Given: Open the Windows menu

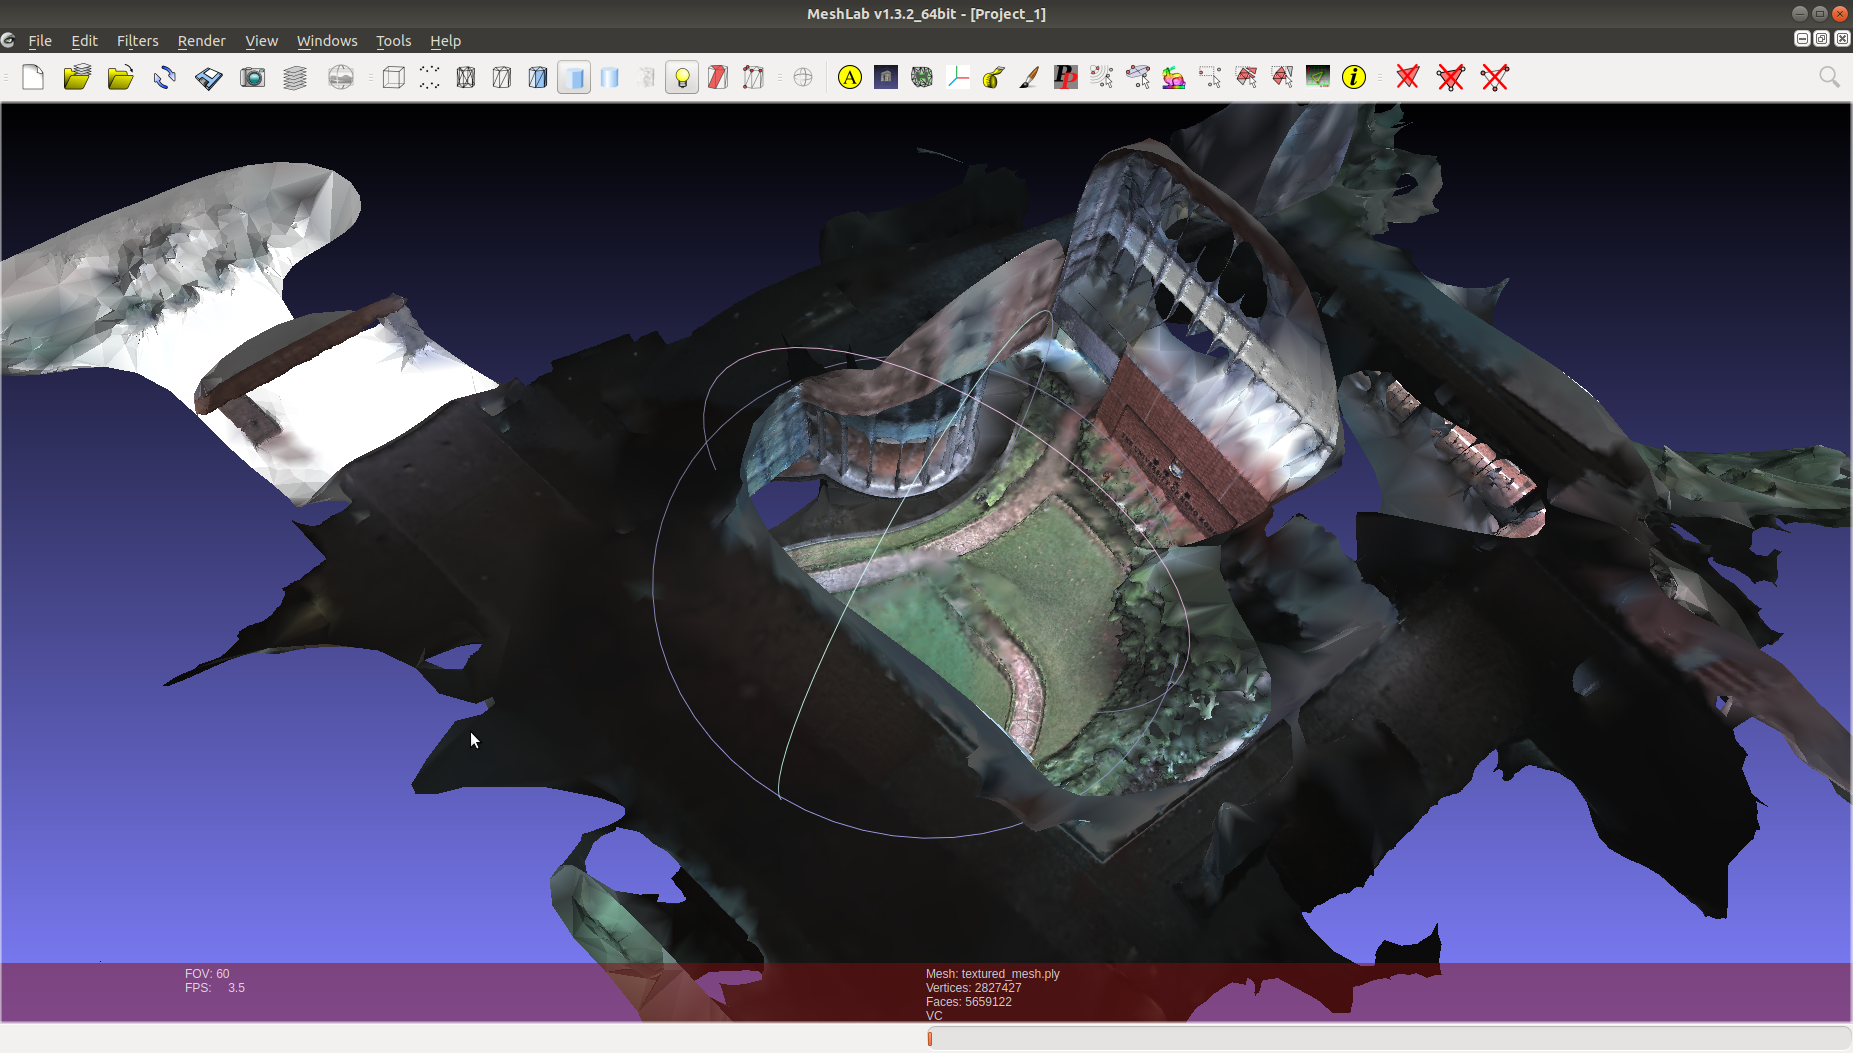Looking at the screenshot, I should (327, 41).
